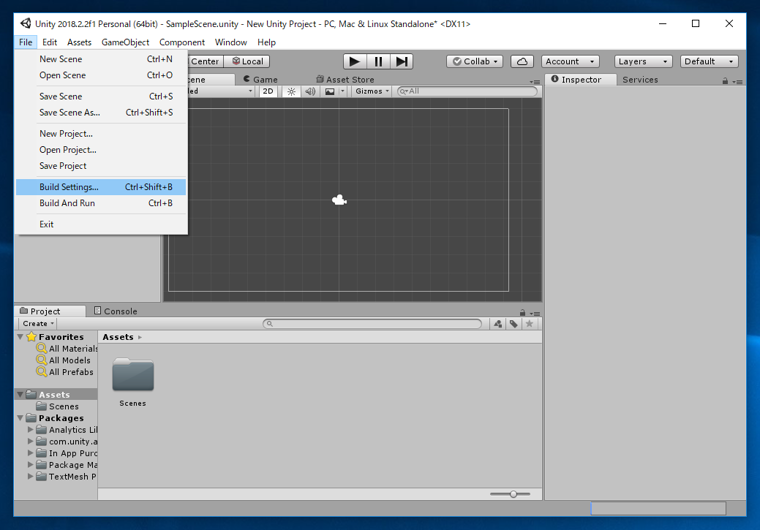Open the File menu

26,42
